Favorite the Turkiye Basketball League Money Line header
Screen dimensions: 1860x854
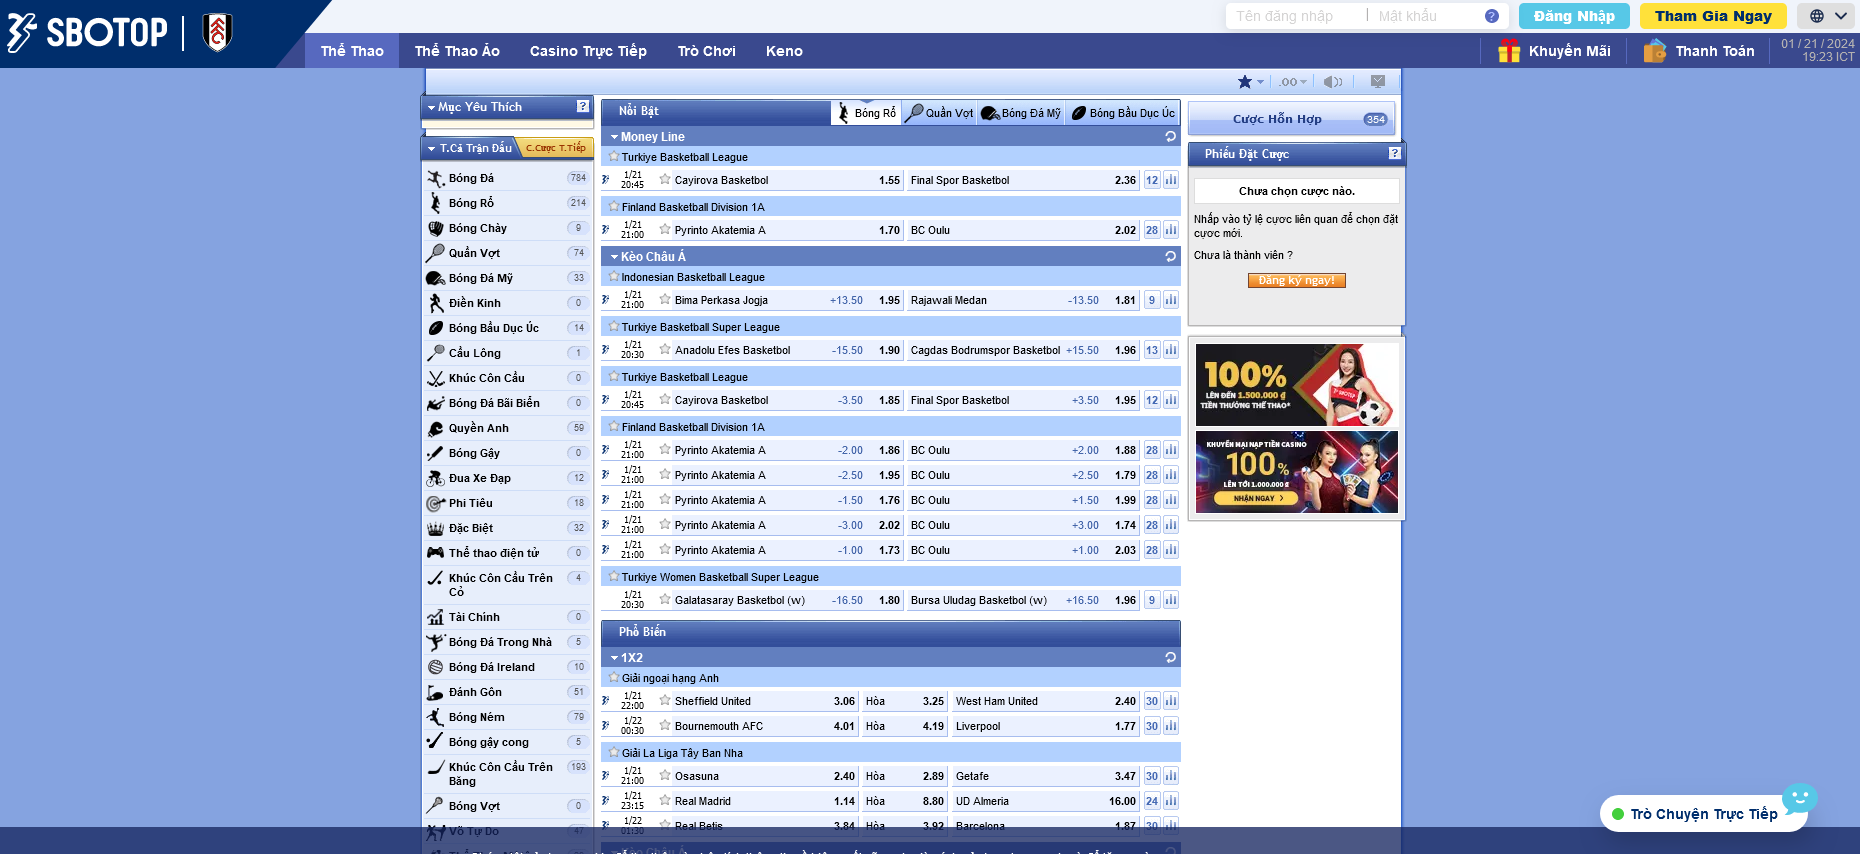pos(614,156)
